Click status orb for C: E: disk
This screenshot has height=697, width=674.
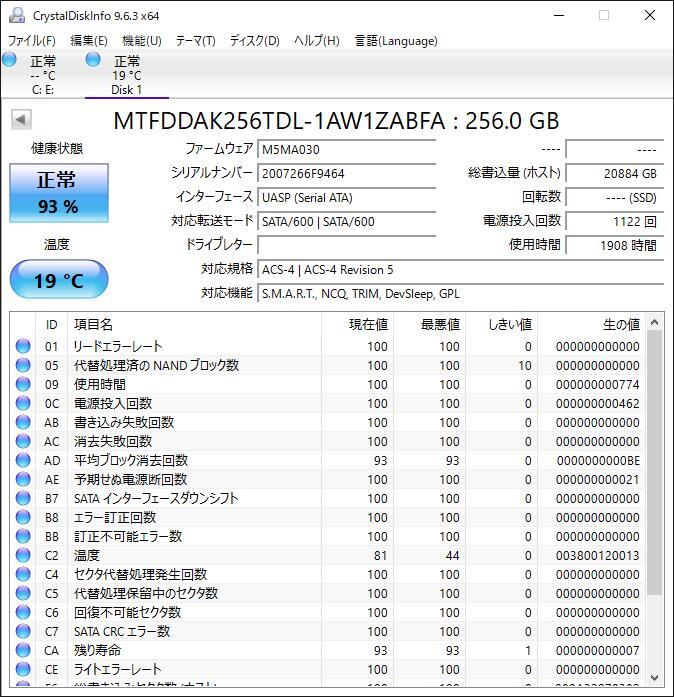[x=9, y=59]
